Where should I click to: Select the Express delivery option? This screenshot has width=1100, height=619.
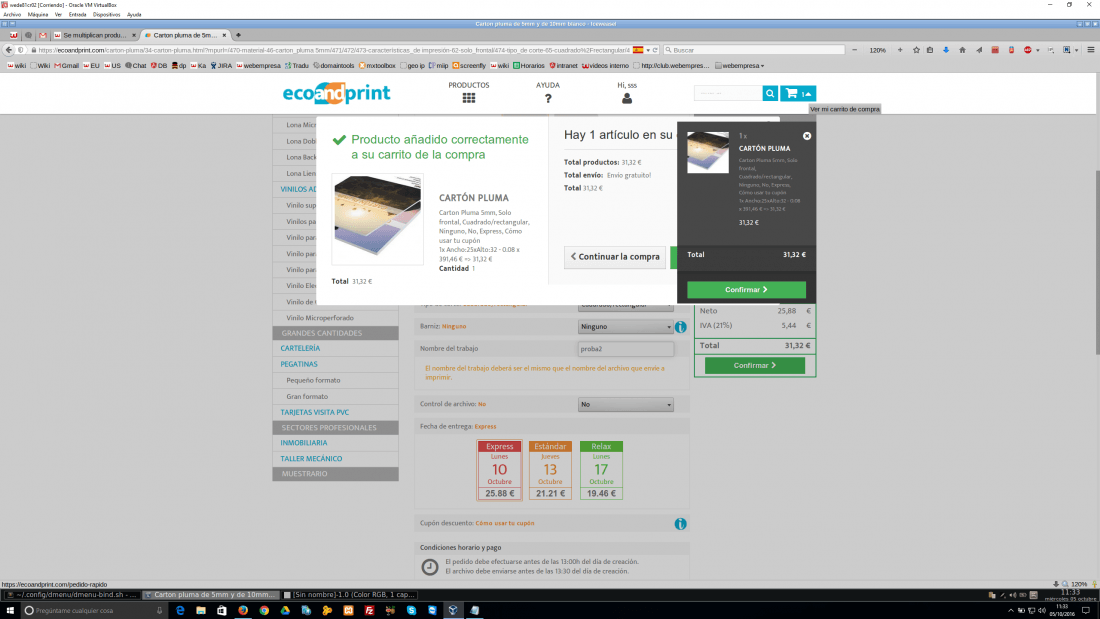coord(499,470)
